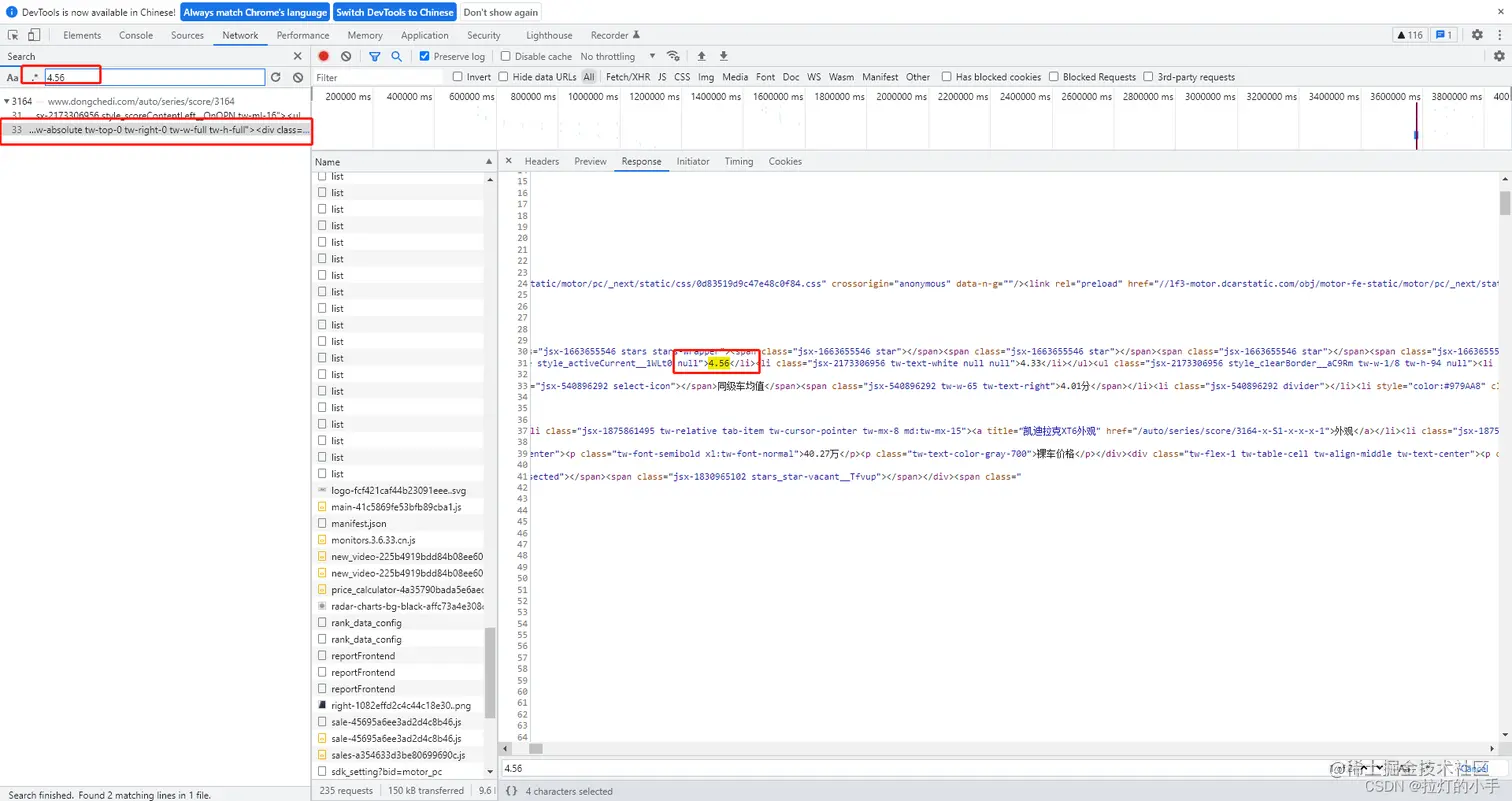1512x801 pixels.
Task: Show the request Cookies tab
Action: point(785,161)
